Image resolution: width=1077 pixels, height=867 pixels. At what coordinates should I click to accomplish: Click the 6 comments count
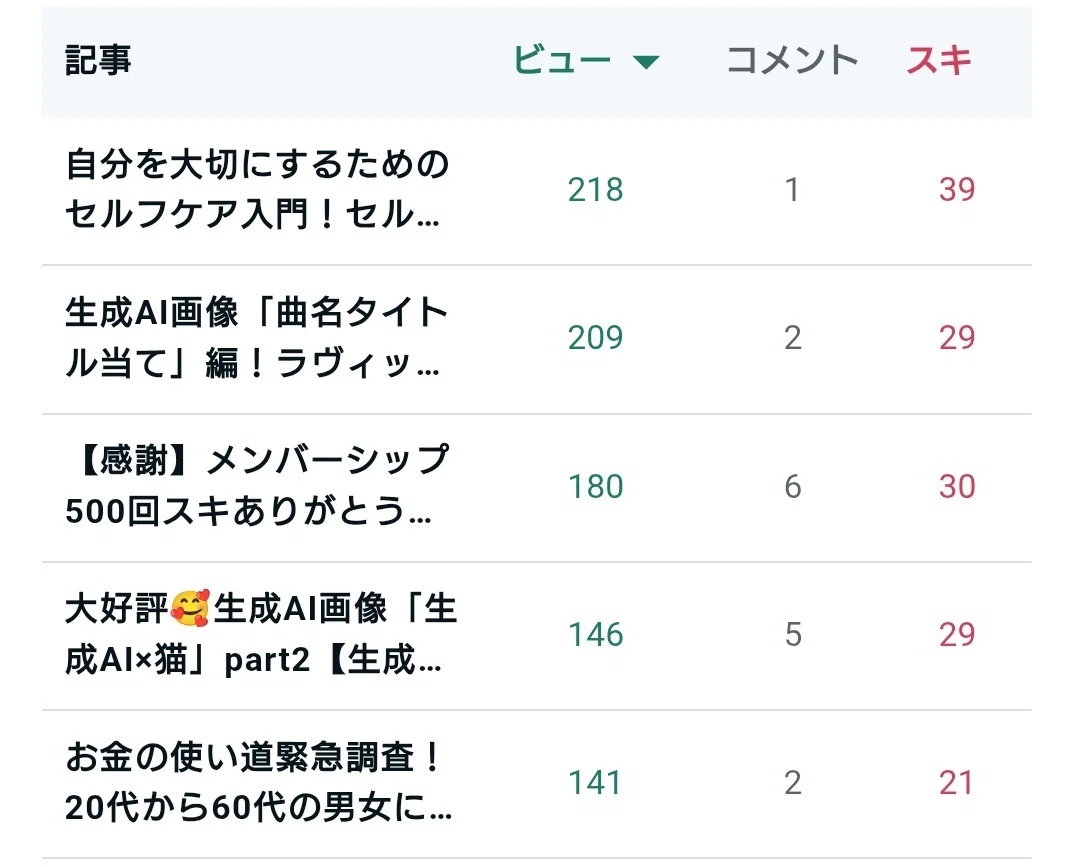pyautogui.click(x=793, y=486)
